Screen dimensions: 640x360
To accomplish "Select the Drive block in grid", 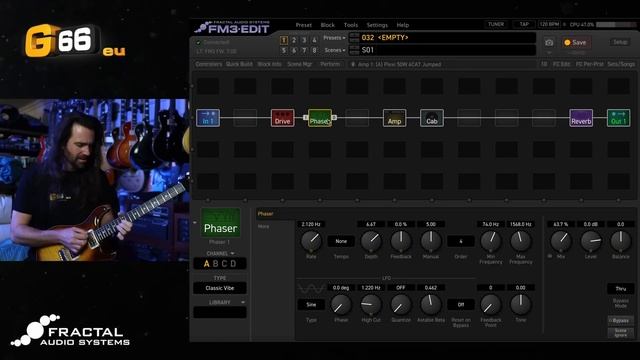I will coord(282,118).
